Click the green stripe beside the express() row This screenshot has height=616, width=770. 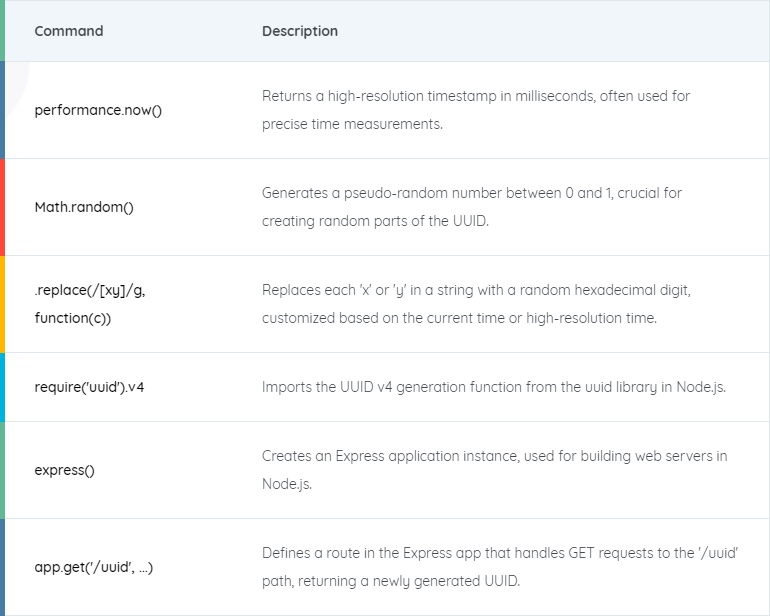pyautogui.click(x=2, y=470)
